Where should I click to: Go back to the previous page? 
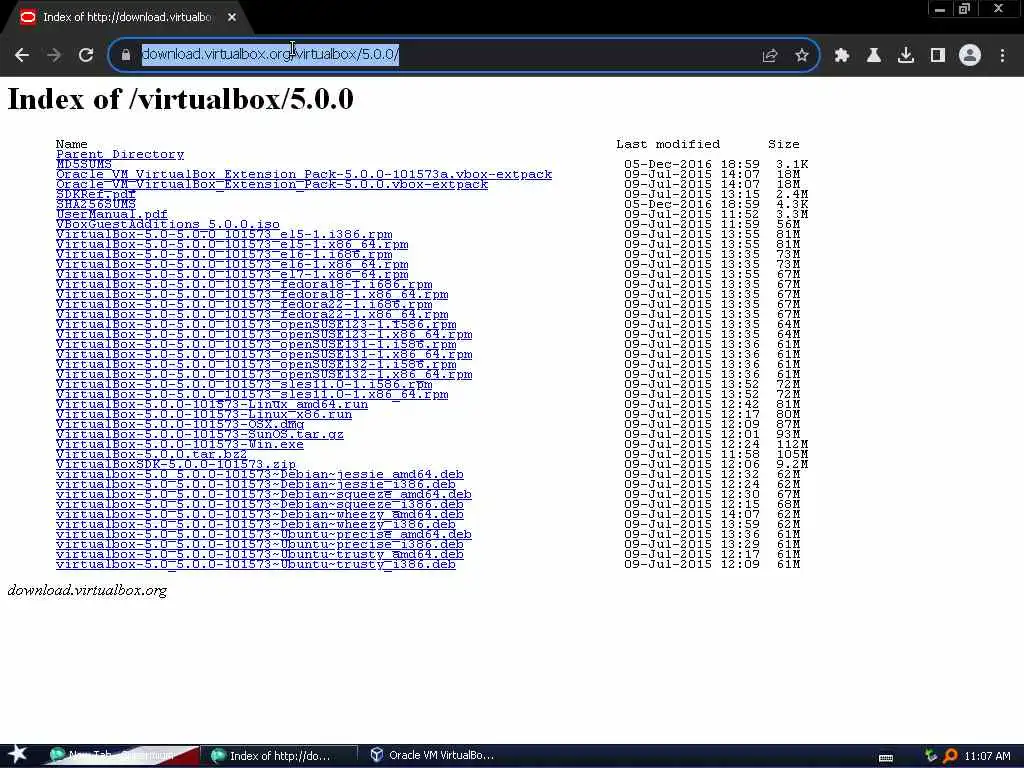(x=22, y=56)
